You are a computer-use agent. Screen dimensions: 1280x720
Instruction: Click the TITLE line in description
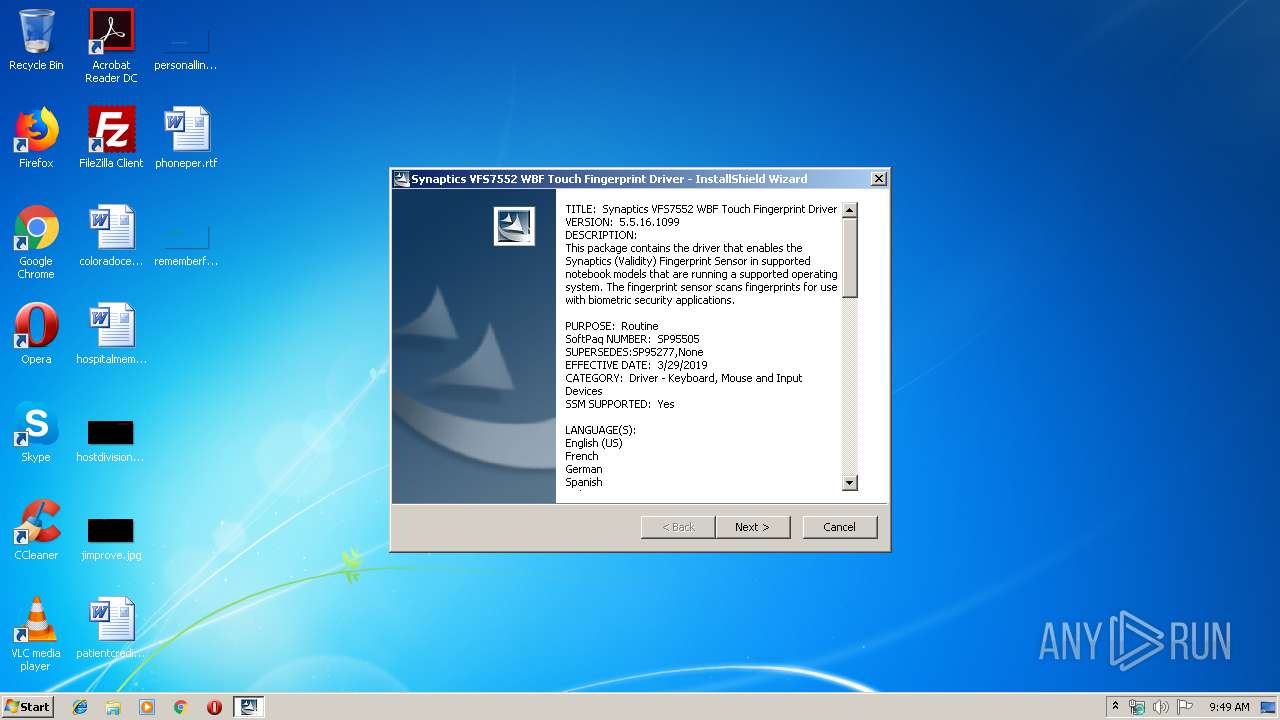point(701,209)
